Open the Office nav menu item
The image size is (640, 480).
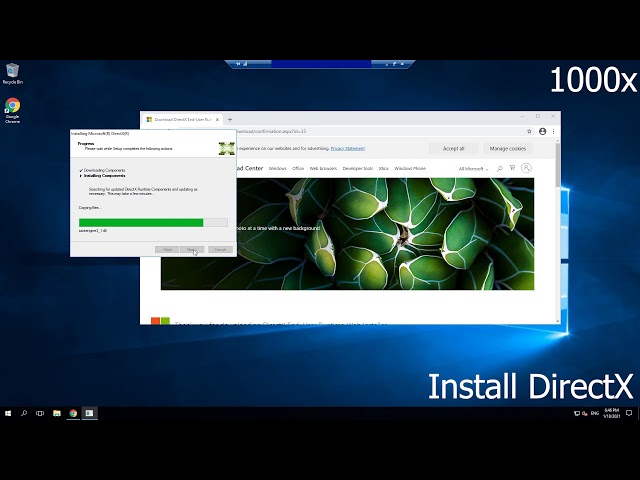point(298,168)
